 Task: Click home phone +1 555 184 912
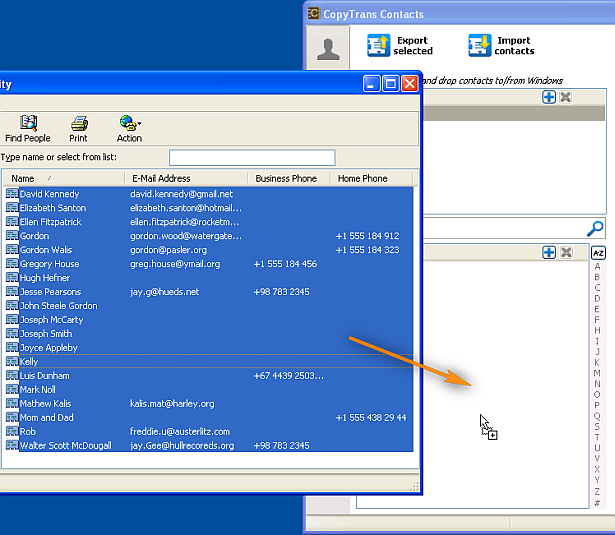coord(368,236)
